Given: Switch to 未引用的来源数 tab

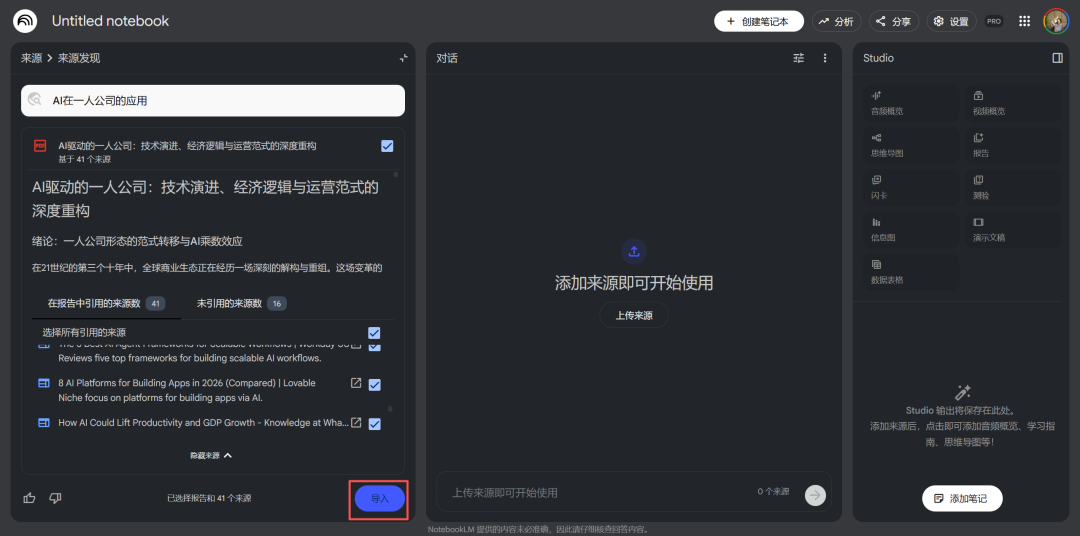Looking at the screenshot, I should click(242, 303).
